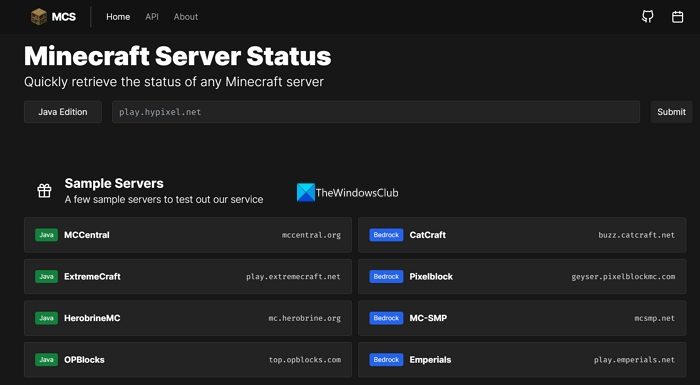This screenshot has height=385, width=700.
Task: Click the Java badge on HerobrineMC
Action: pos(46,318)
